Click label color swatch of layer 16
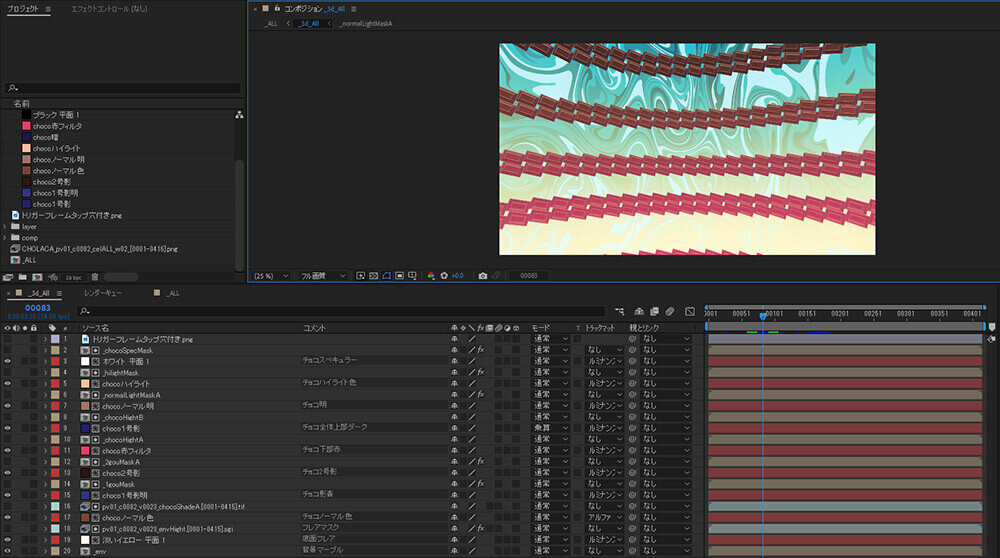The width and height of the screenshot is (1000, 558). pos(55,506)
